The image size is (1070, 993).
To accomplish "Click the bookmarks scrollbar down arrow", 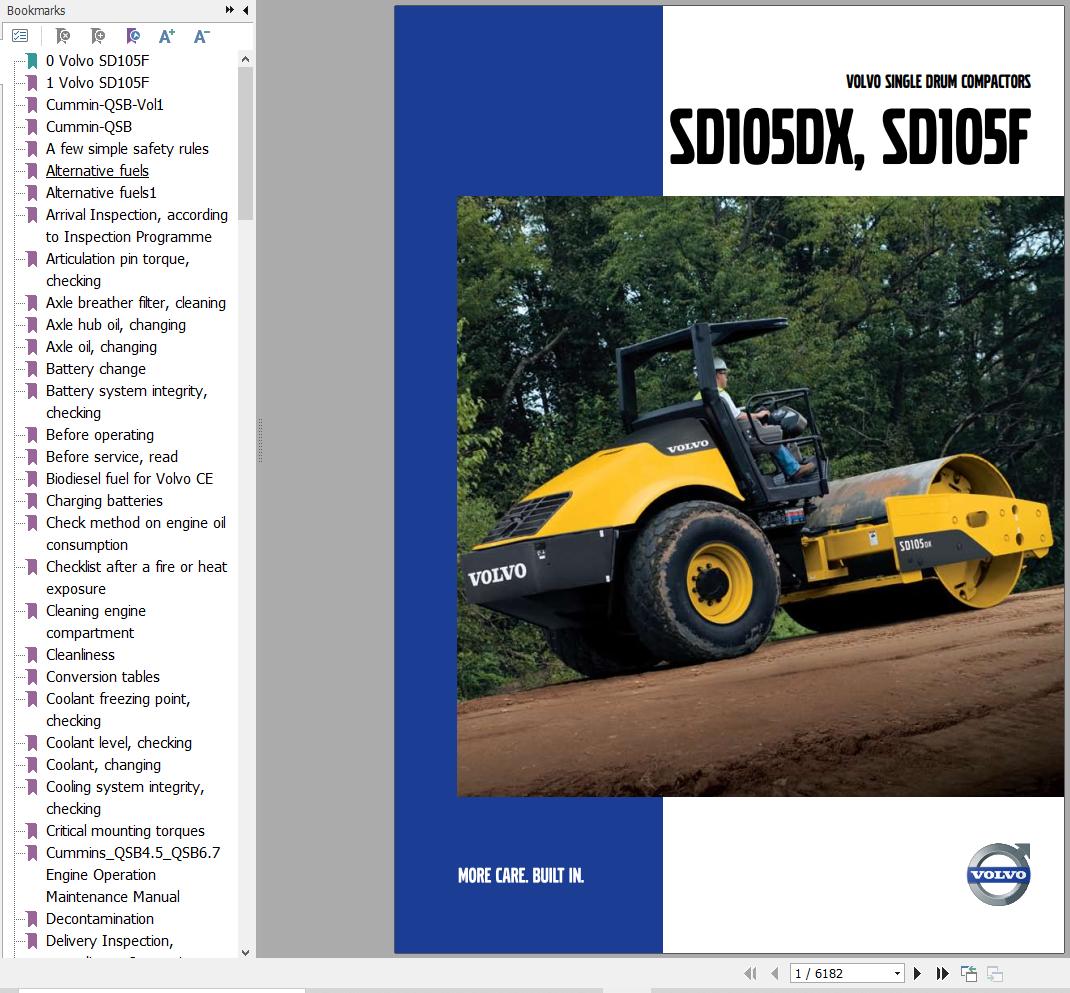I will click(246, 952).
